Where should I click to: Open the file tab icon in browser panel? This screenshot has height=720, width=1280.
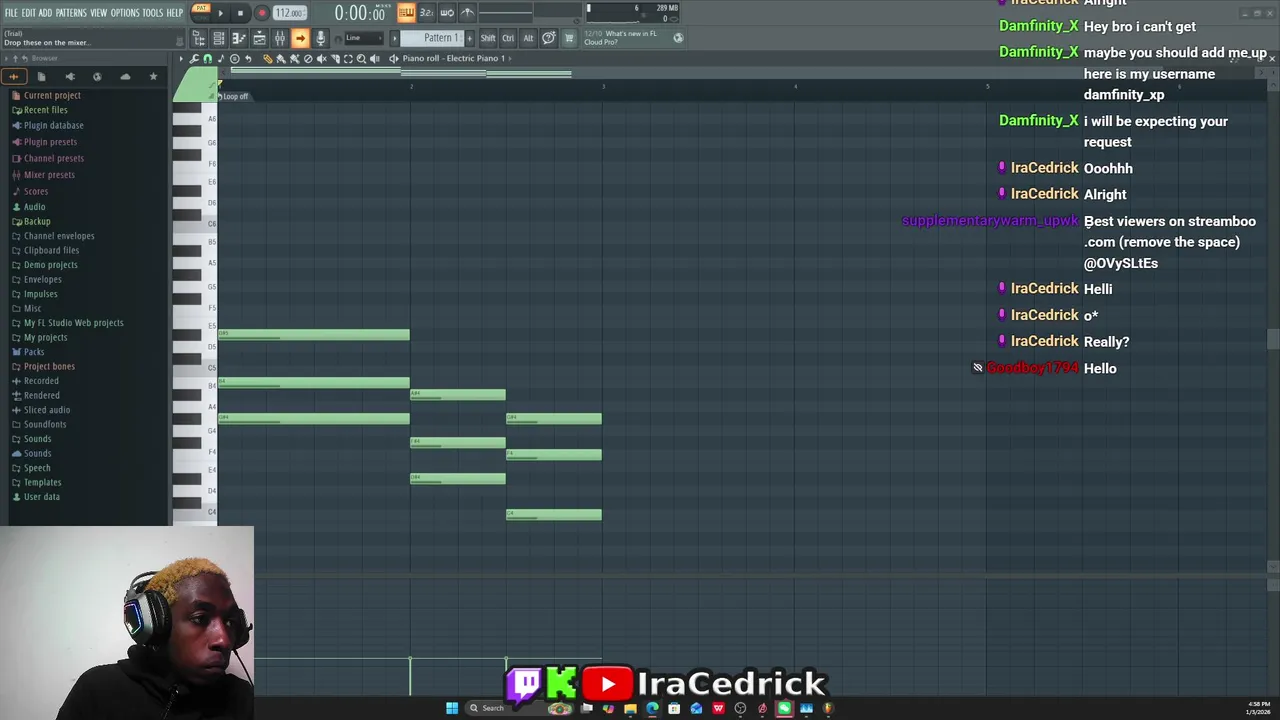coord(42,77)
